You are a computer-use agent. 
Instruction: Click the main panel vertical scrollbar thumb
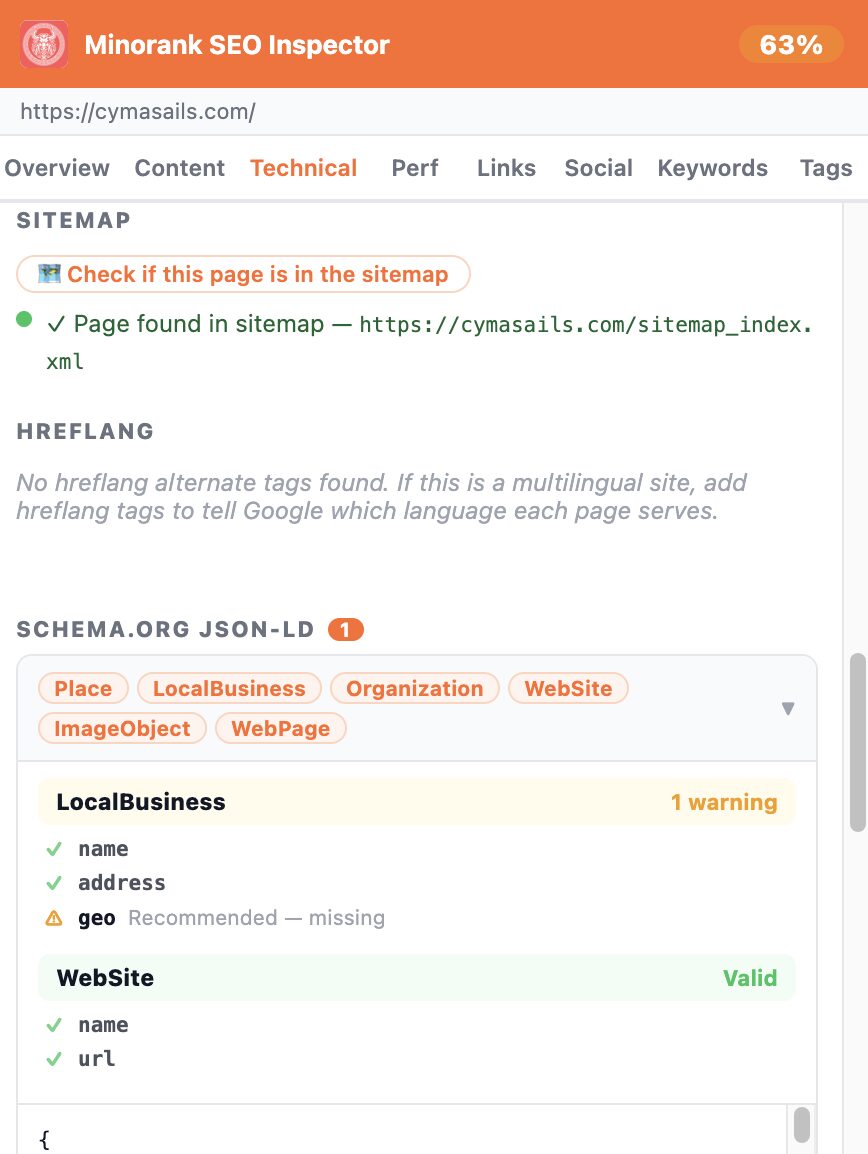pos(858,742)
